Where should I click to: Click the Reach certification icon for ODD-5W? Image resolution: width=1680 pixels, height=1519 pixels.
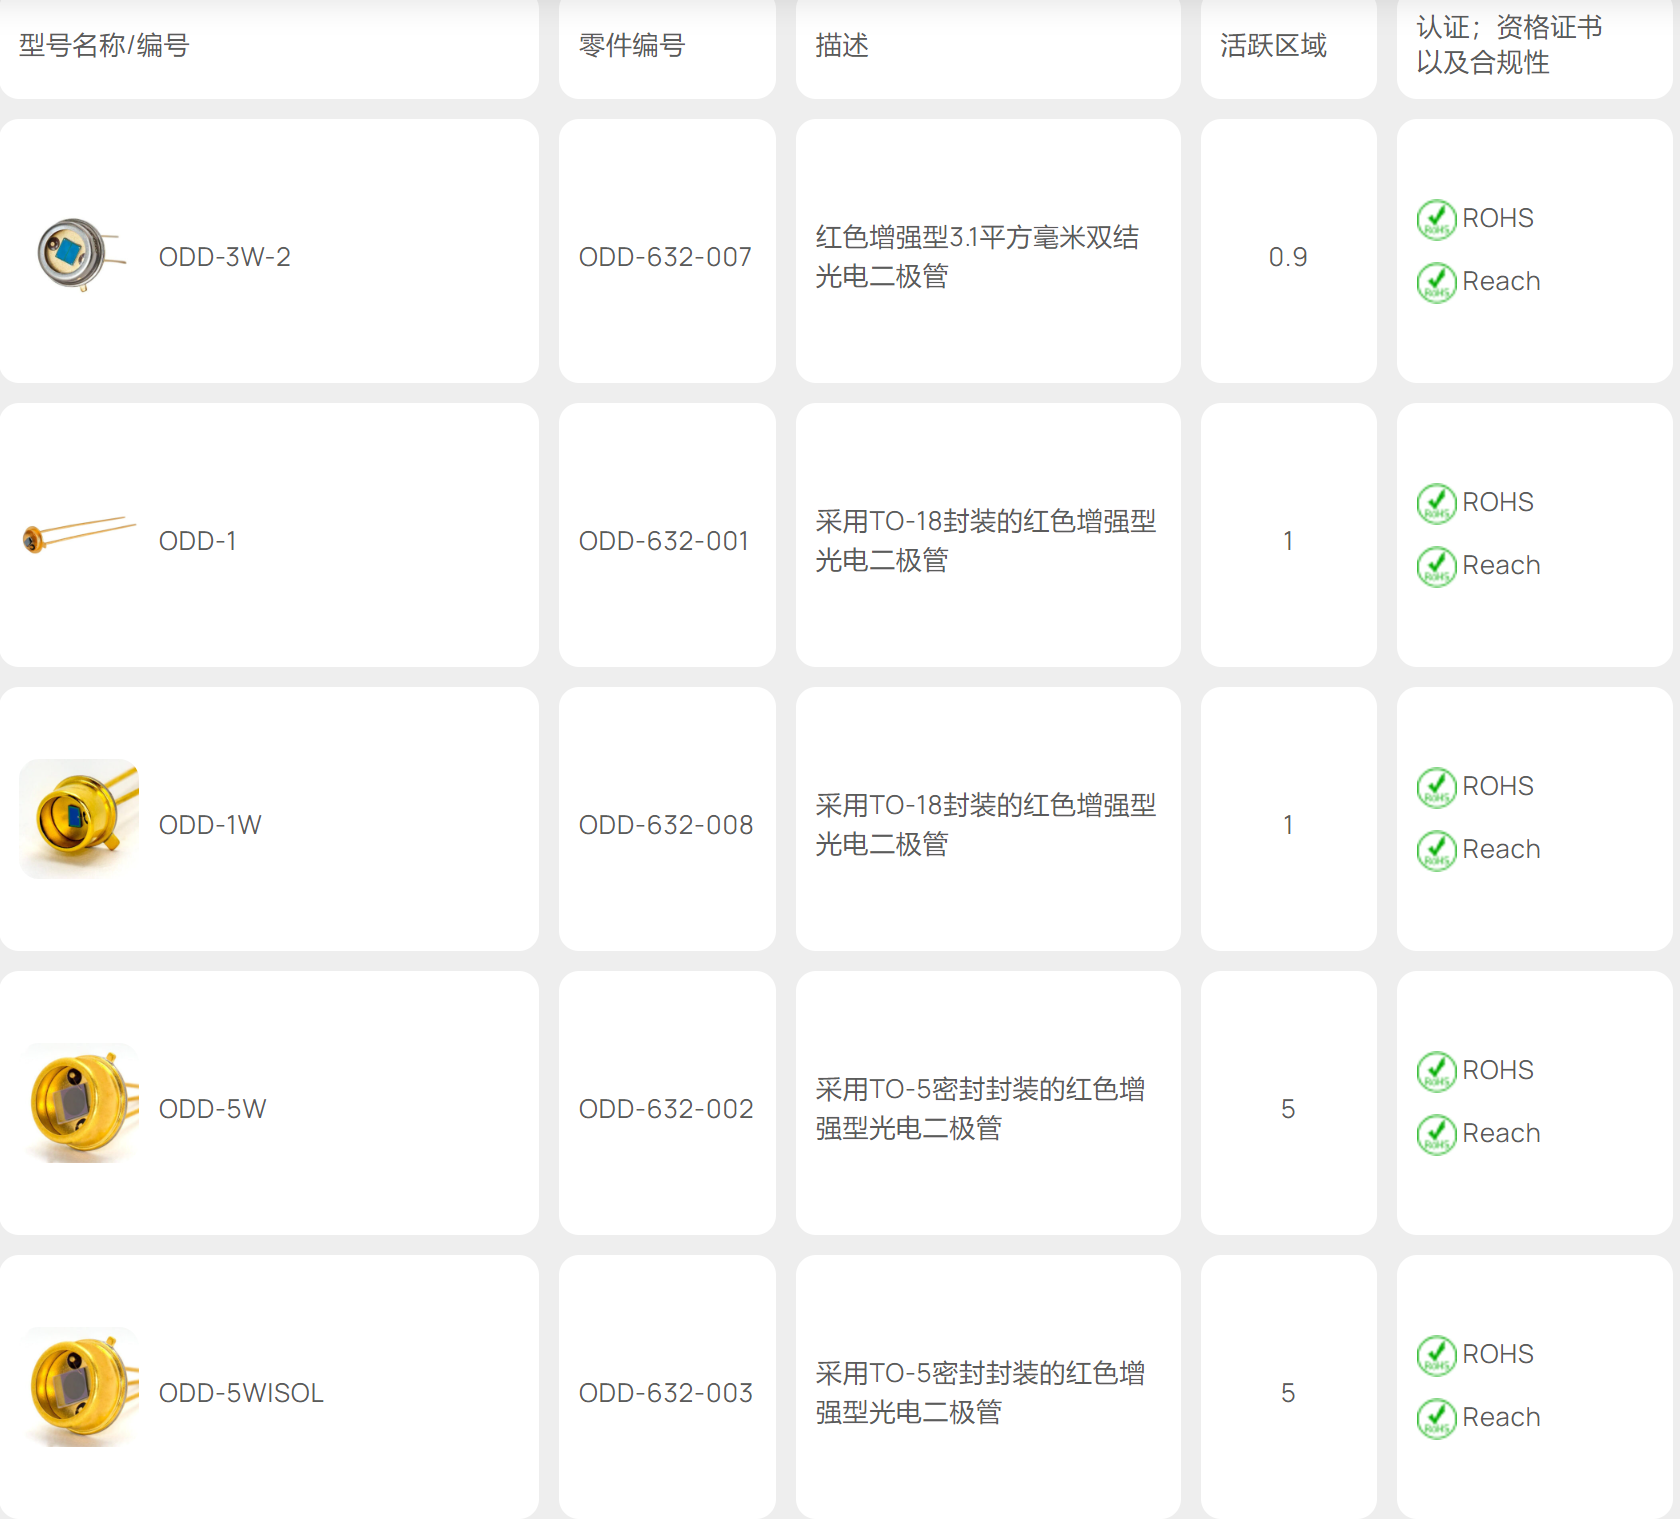tap(1436, 1134)
